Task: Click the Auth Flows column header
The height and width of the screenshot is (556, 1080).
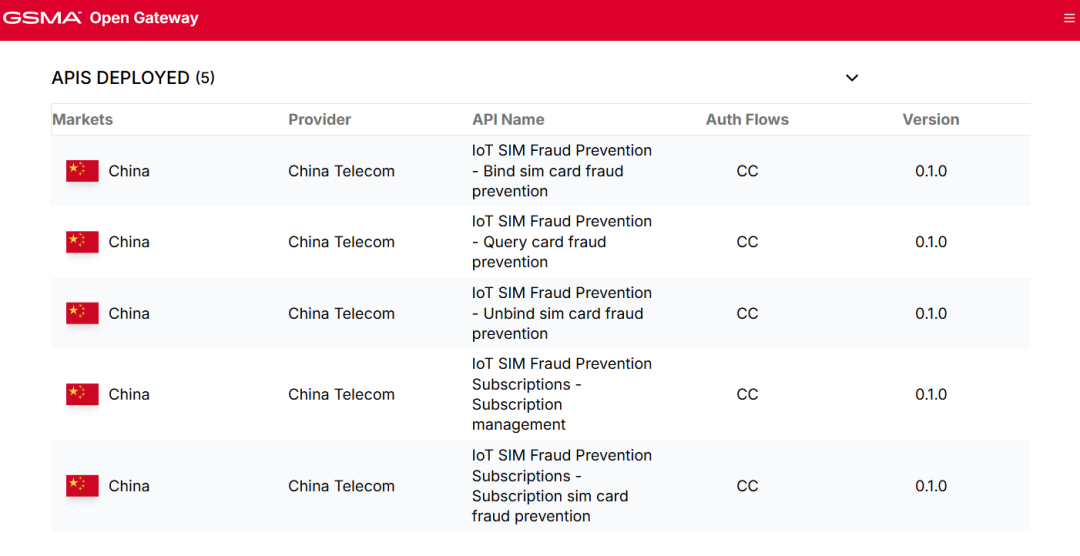Action: tap(747, 119)
